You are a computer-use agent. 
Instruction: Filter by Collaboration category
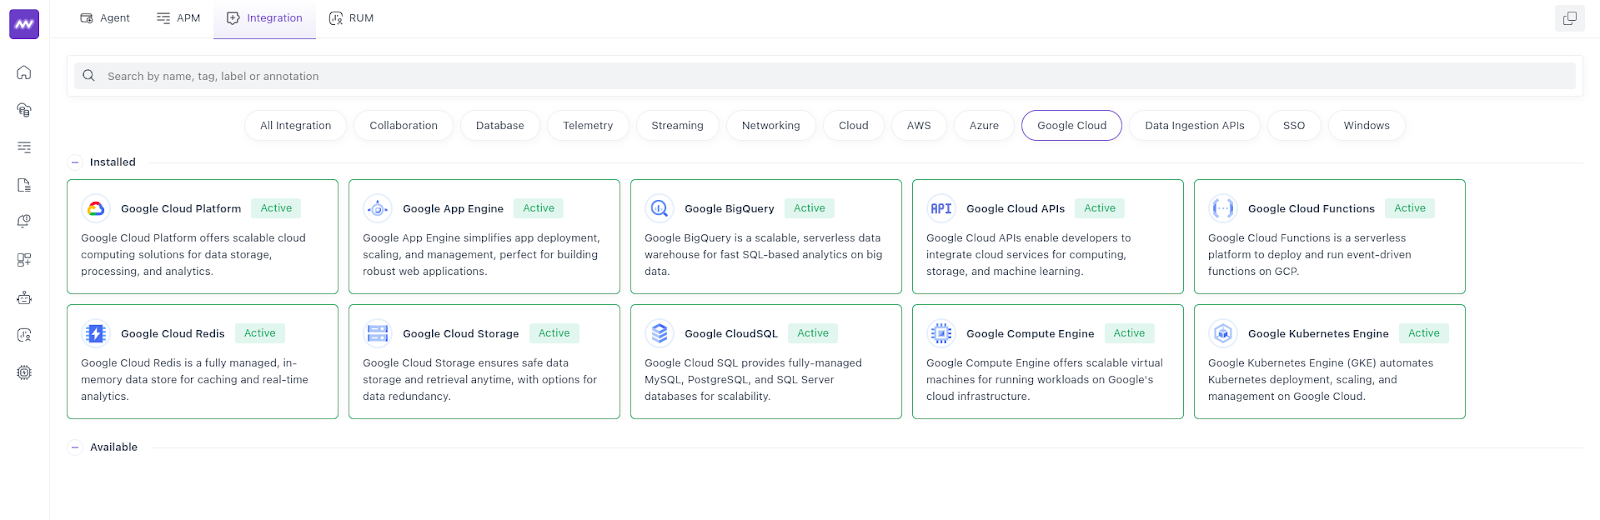click(404, 126)
